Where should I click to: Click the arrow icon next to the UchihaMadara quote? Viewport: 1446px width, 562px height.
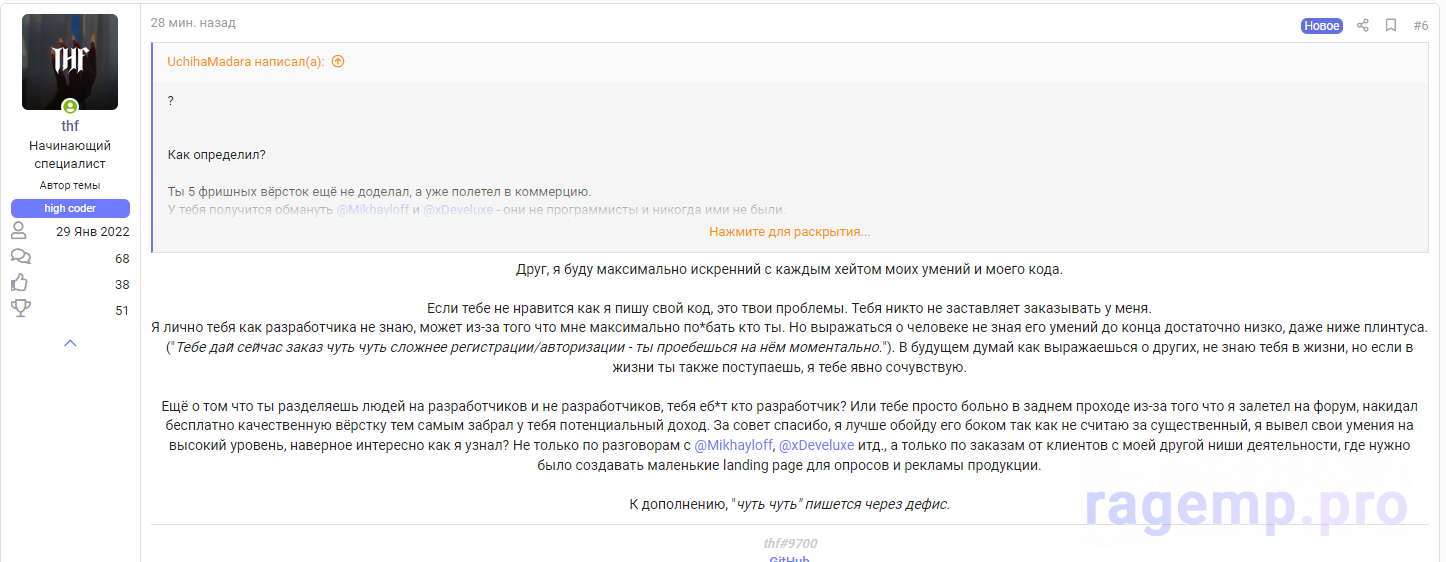pyautogui.click(x=338, y=62)
